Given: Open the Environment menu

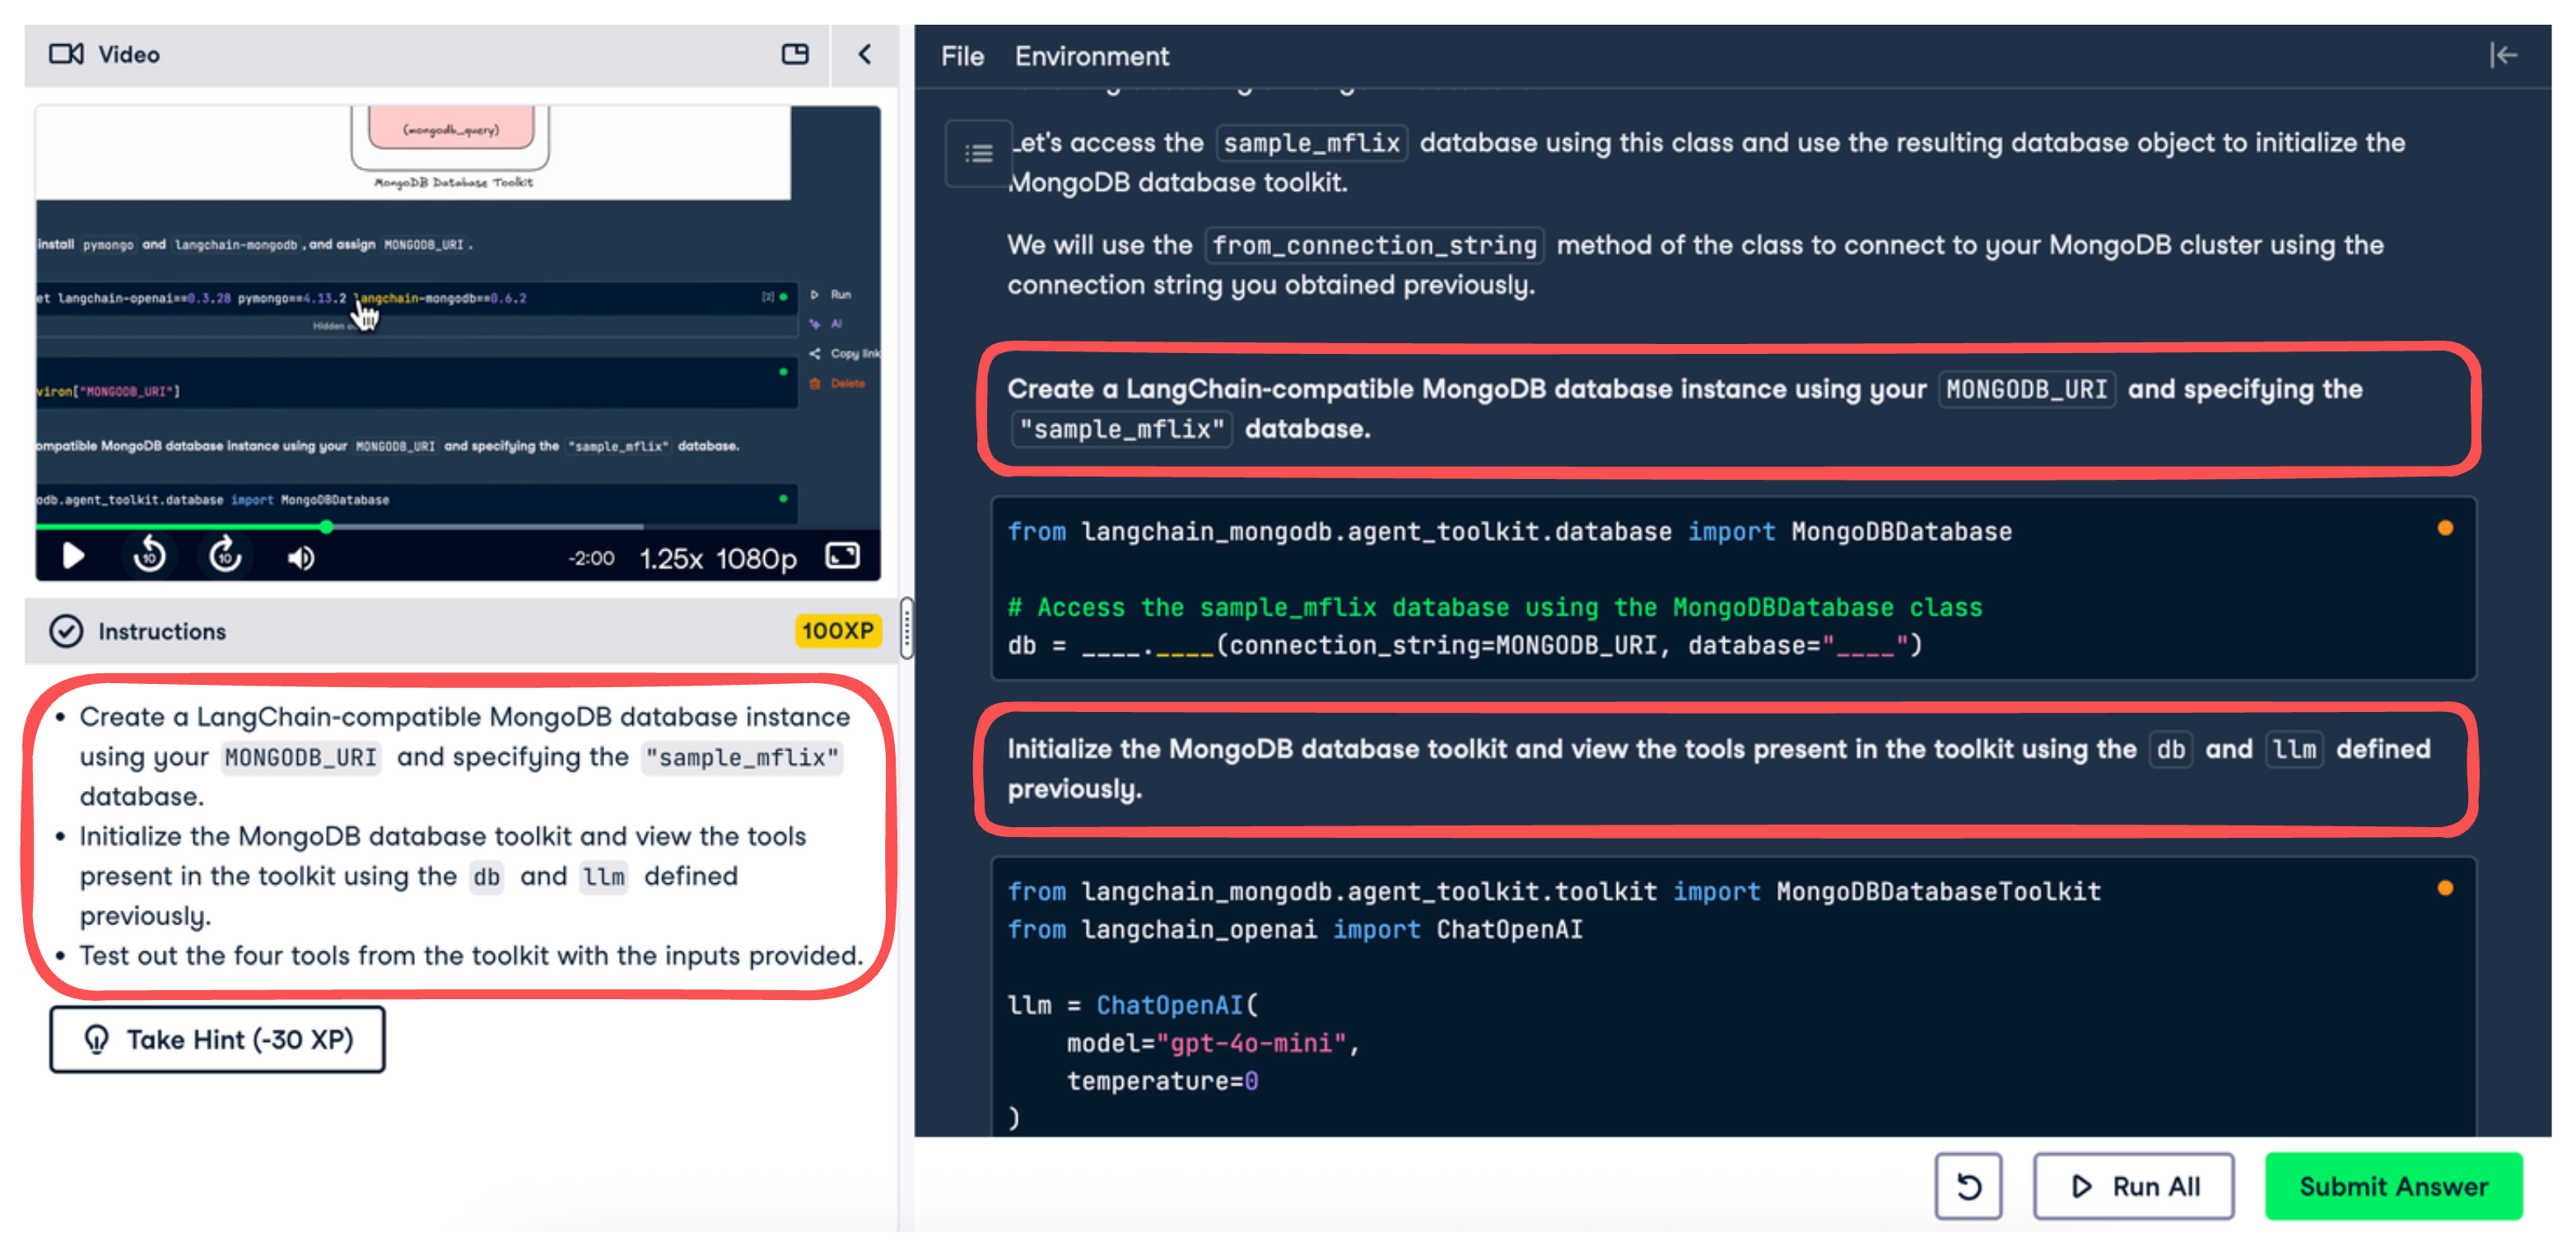Looking at the screenshot, I should [x=1091, y=56].
